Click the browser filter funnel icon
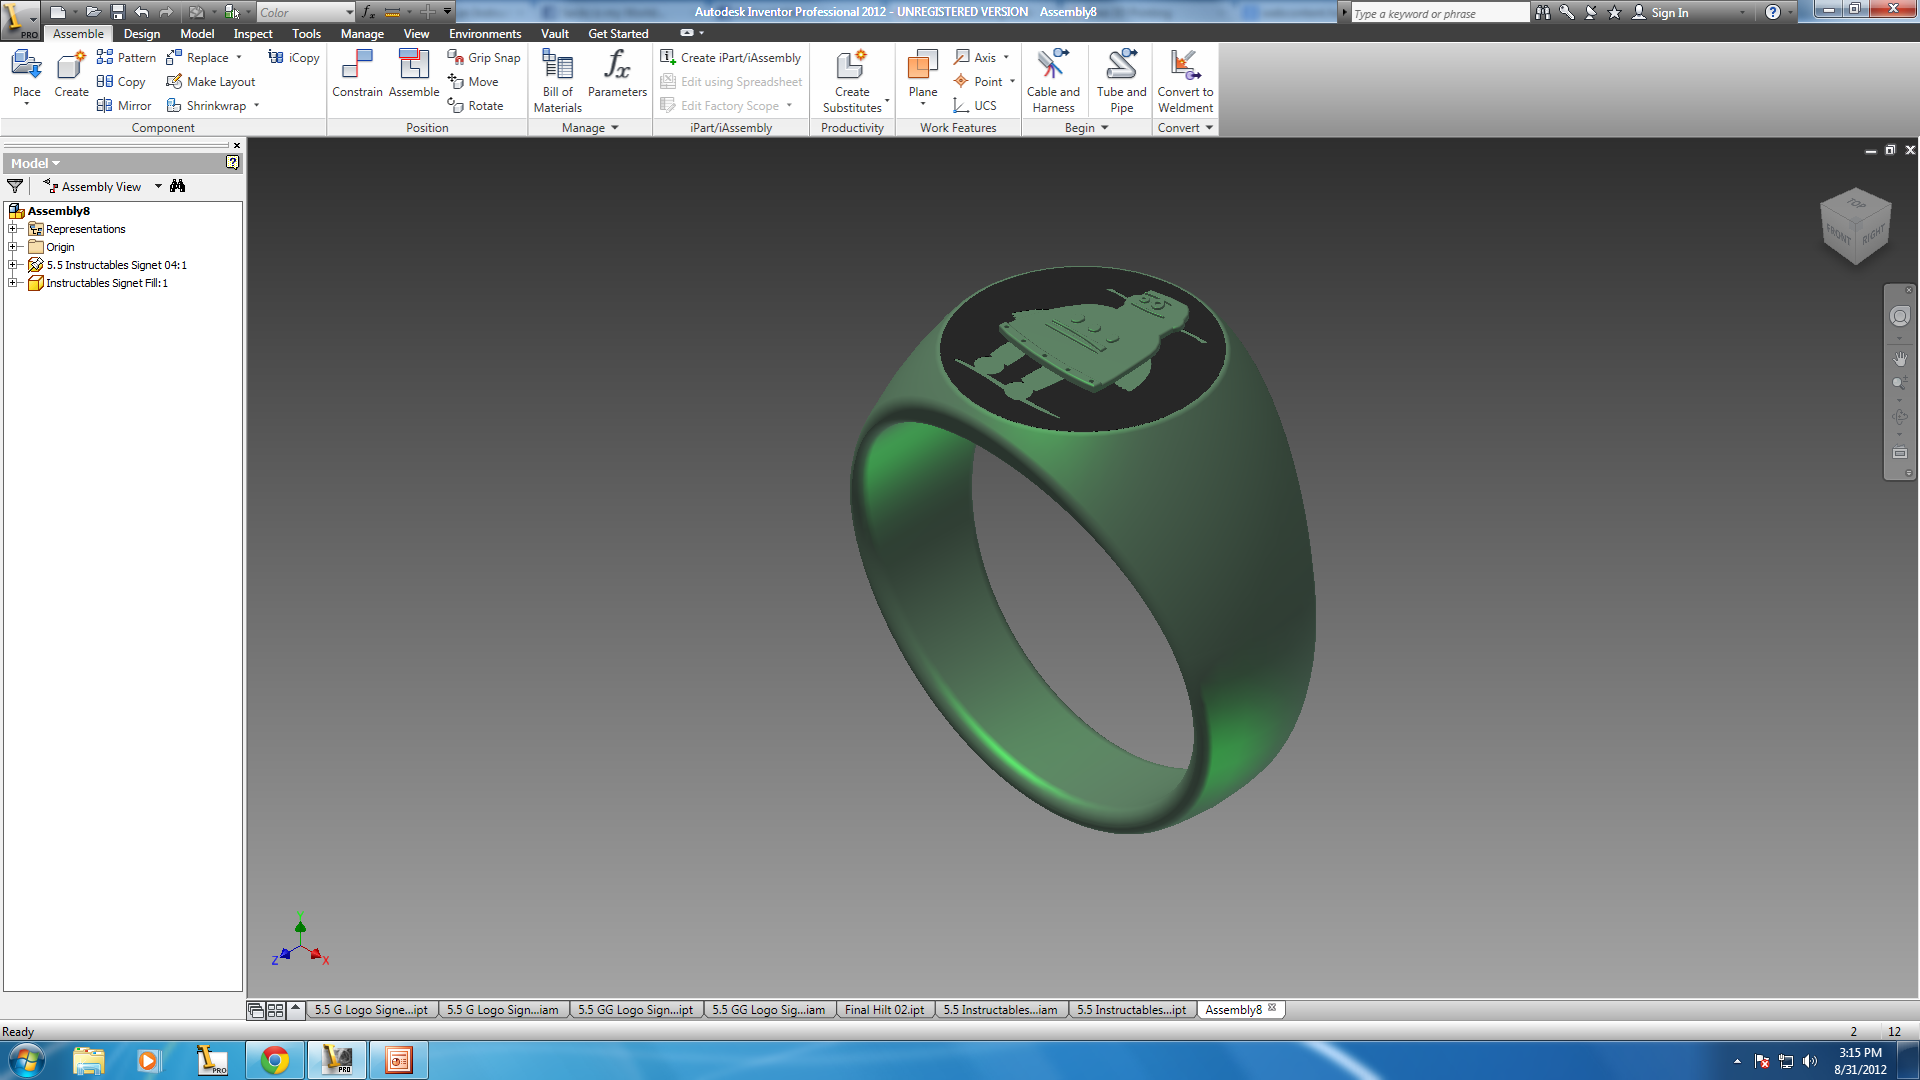 [x=15, y=186]
